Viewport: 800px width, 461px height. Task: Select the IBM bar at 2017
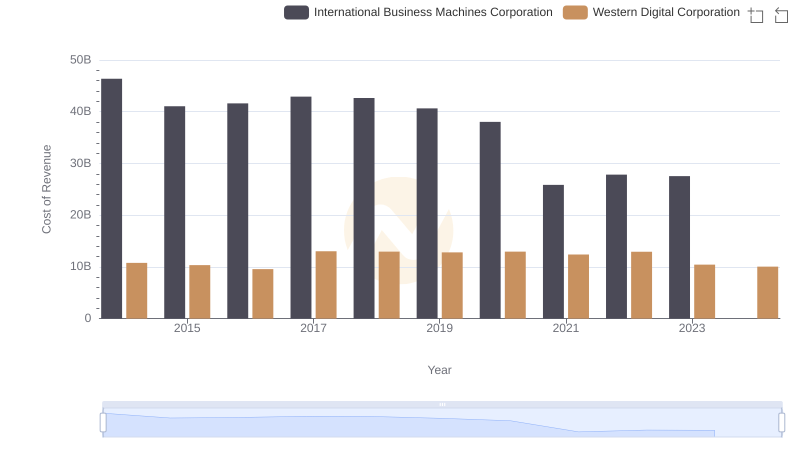pos(301,208)
